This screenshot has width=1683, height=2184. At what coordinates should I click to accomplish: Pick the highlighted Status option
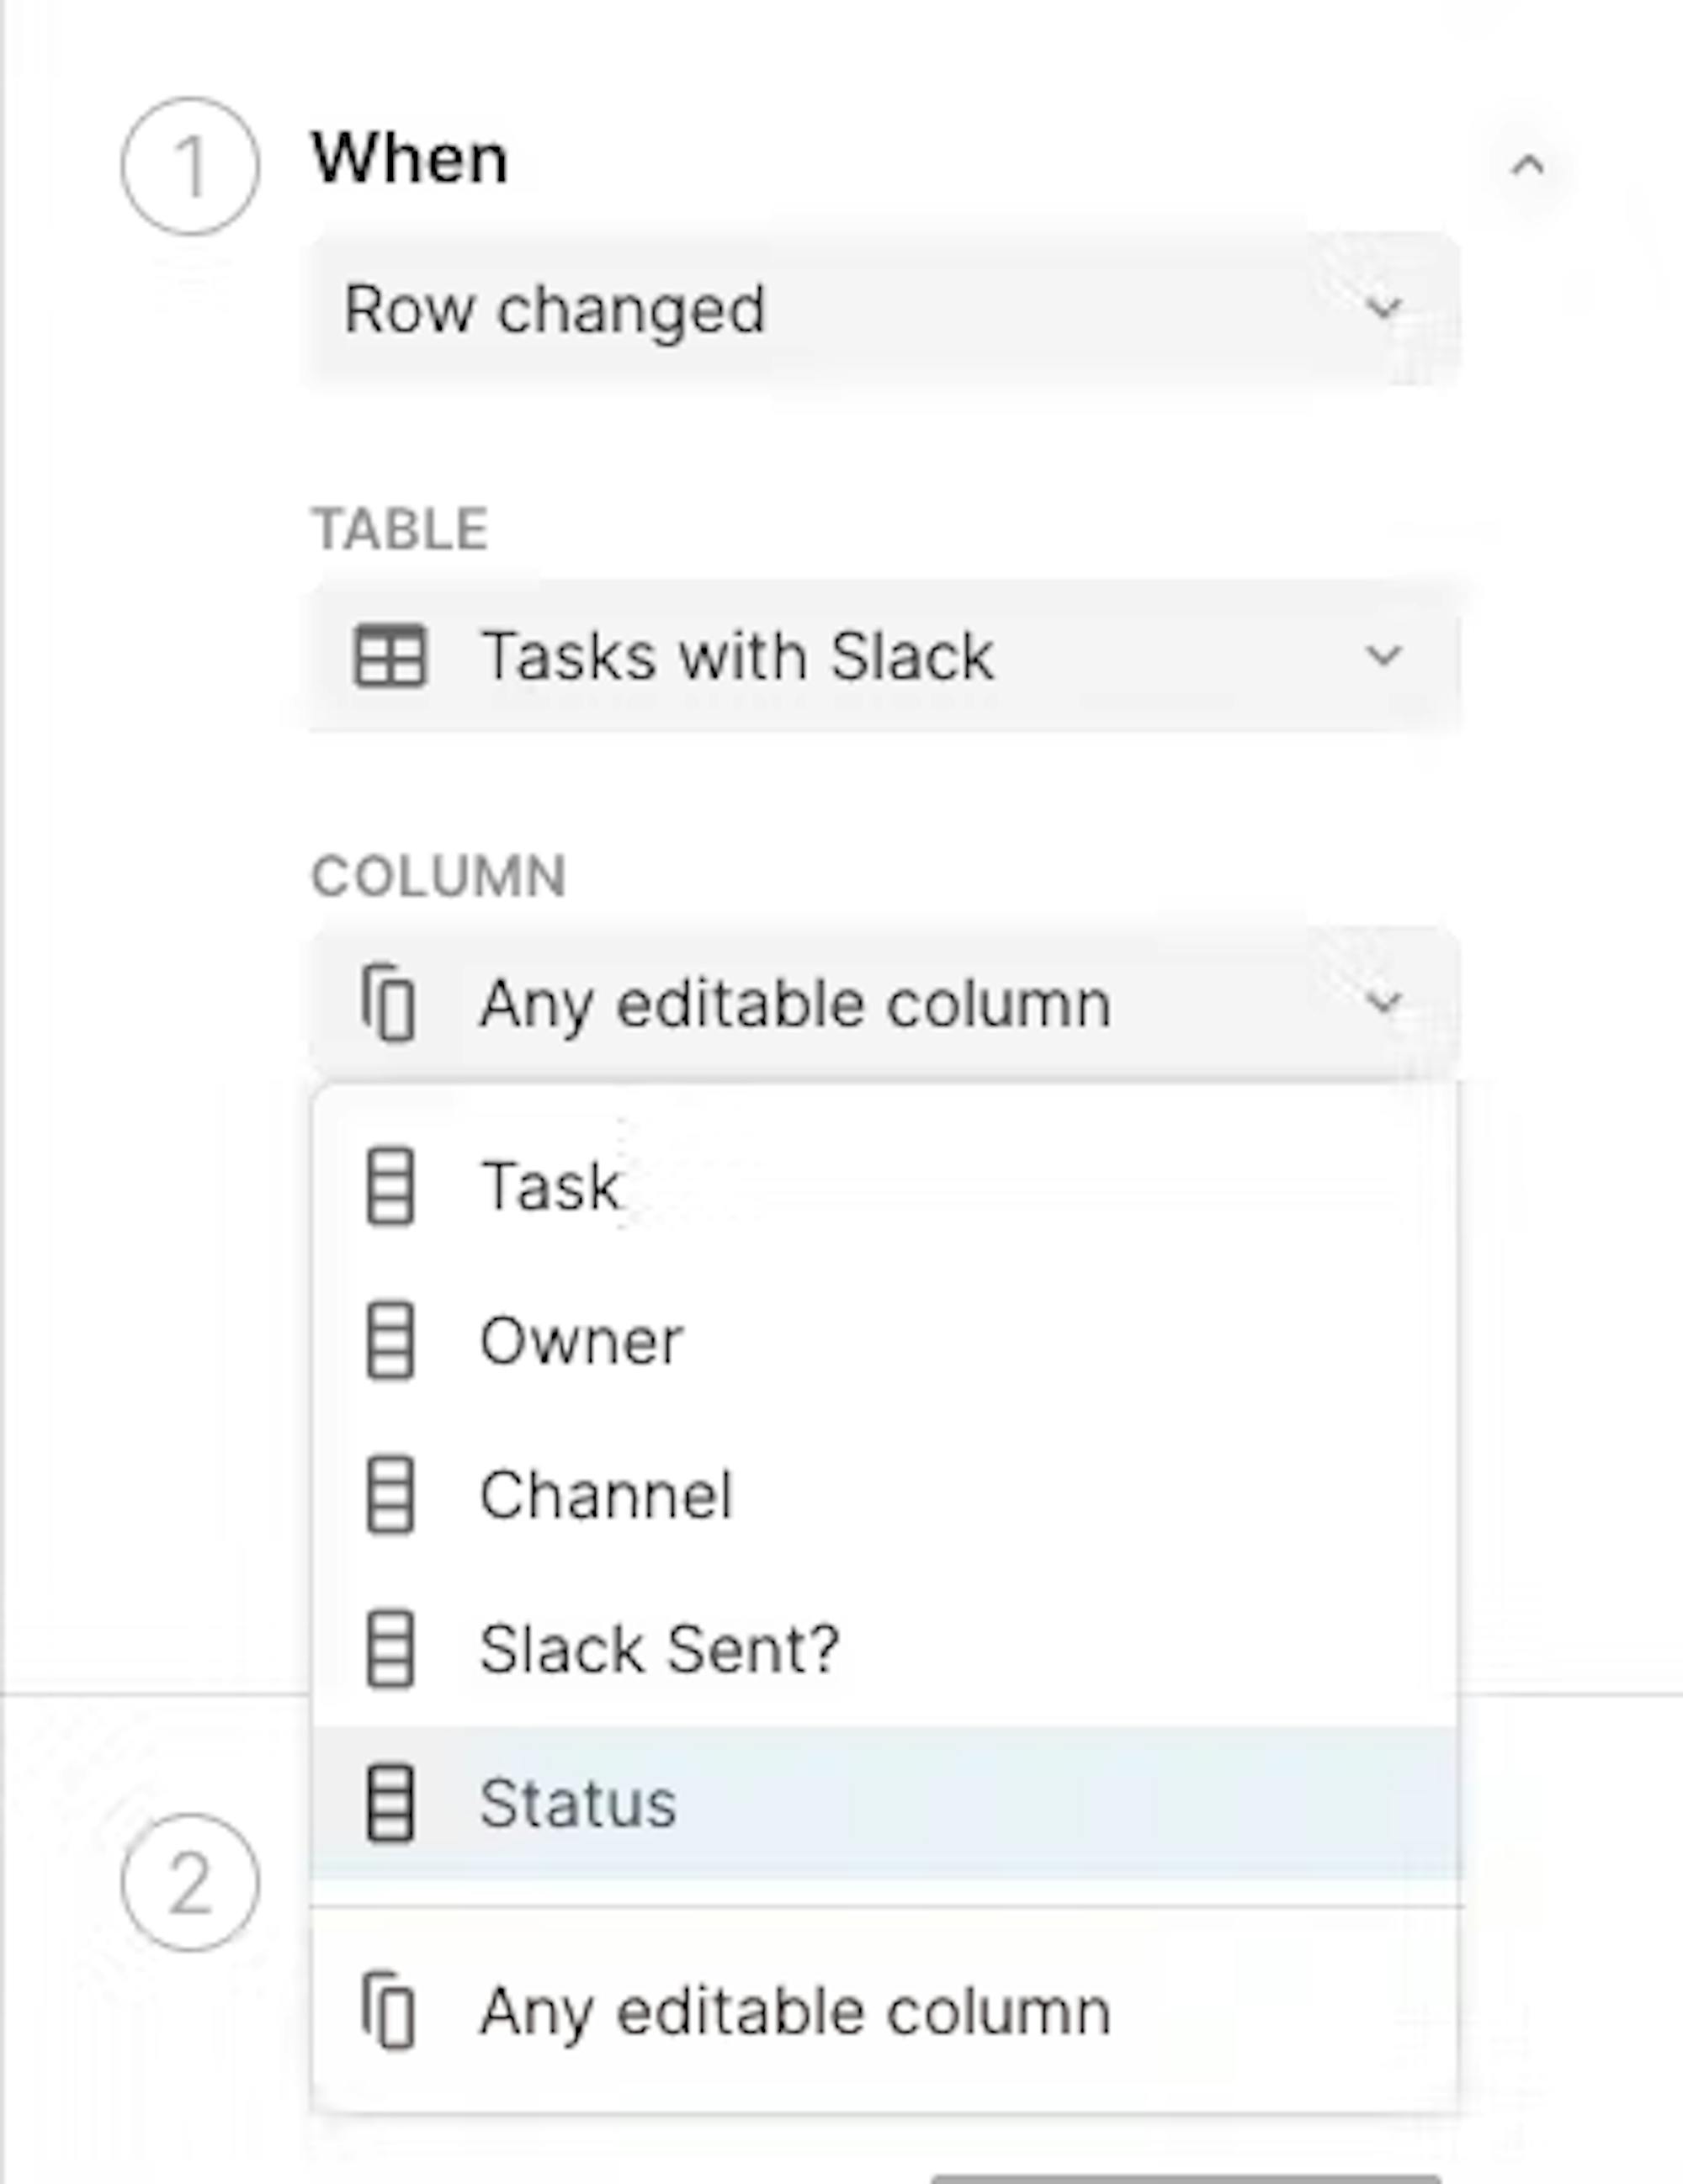(884, 1804)
